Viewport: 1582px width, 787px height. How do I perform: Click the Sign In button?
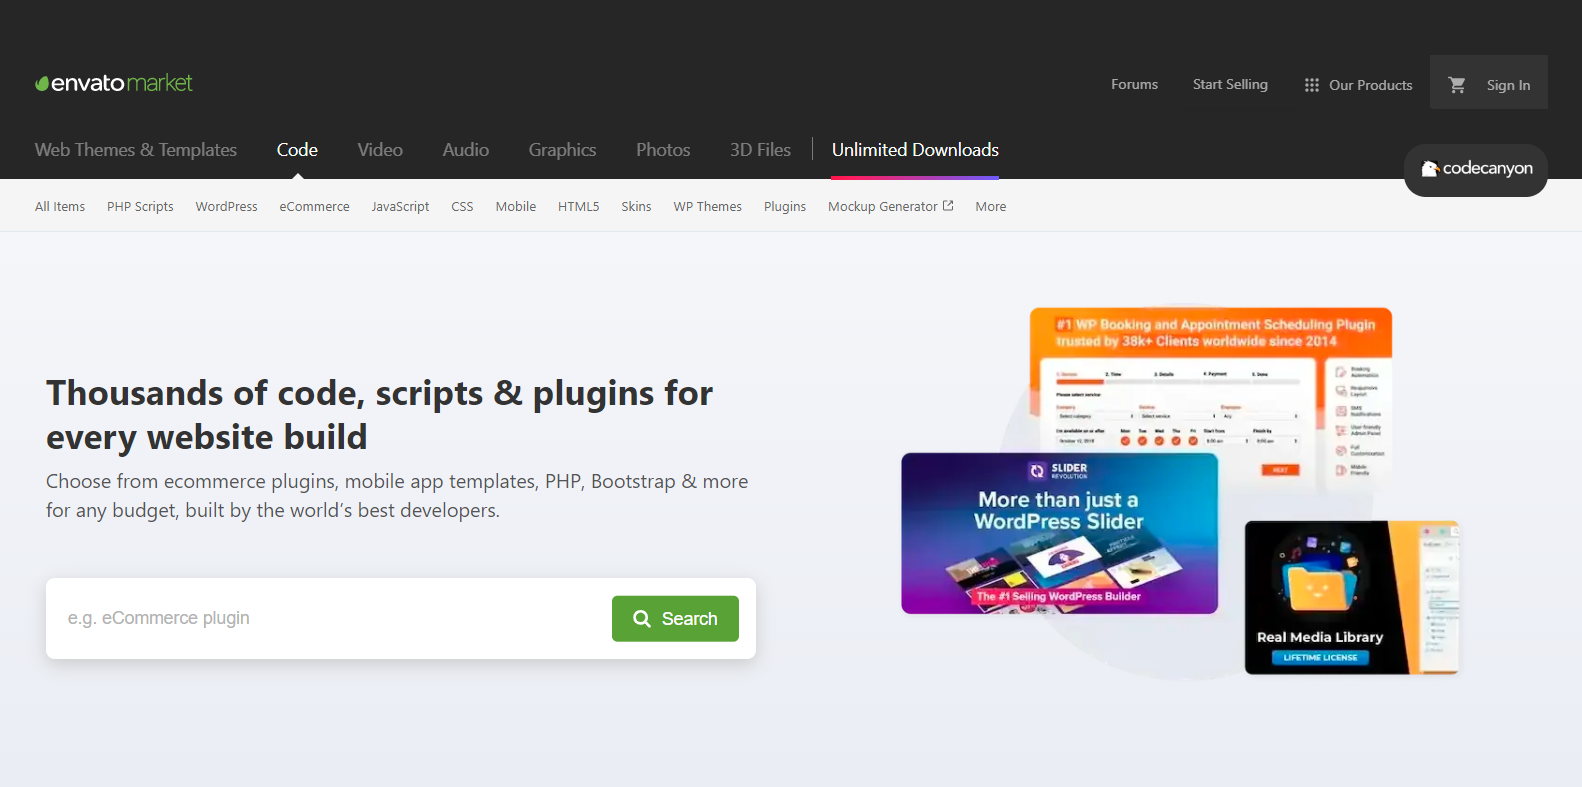1508,85
